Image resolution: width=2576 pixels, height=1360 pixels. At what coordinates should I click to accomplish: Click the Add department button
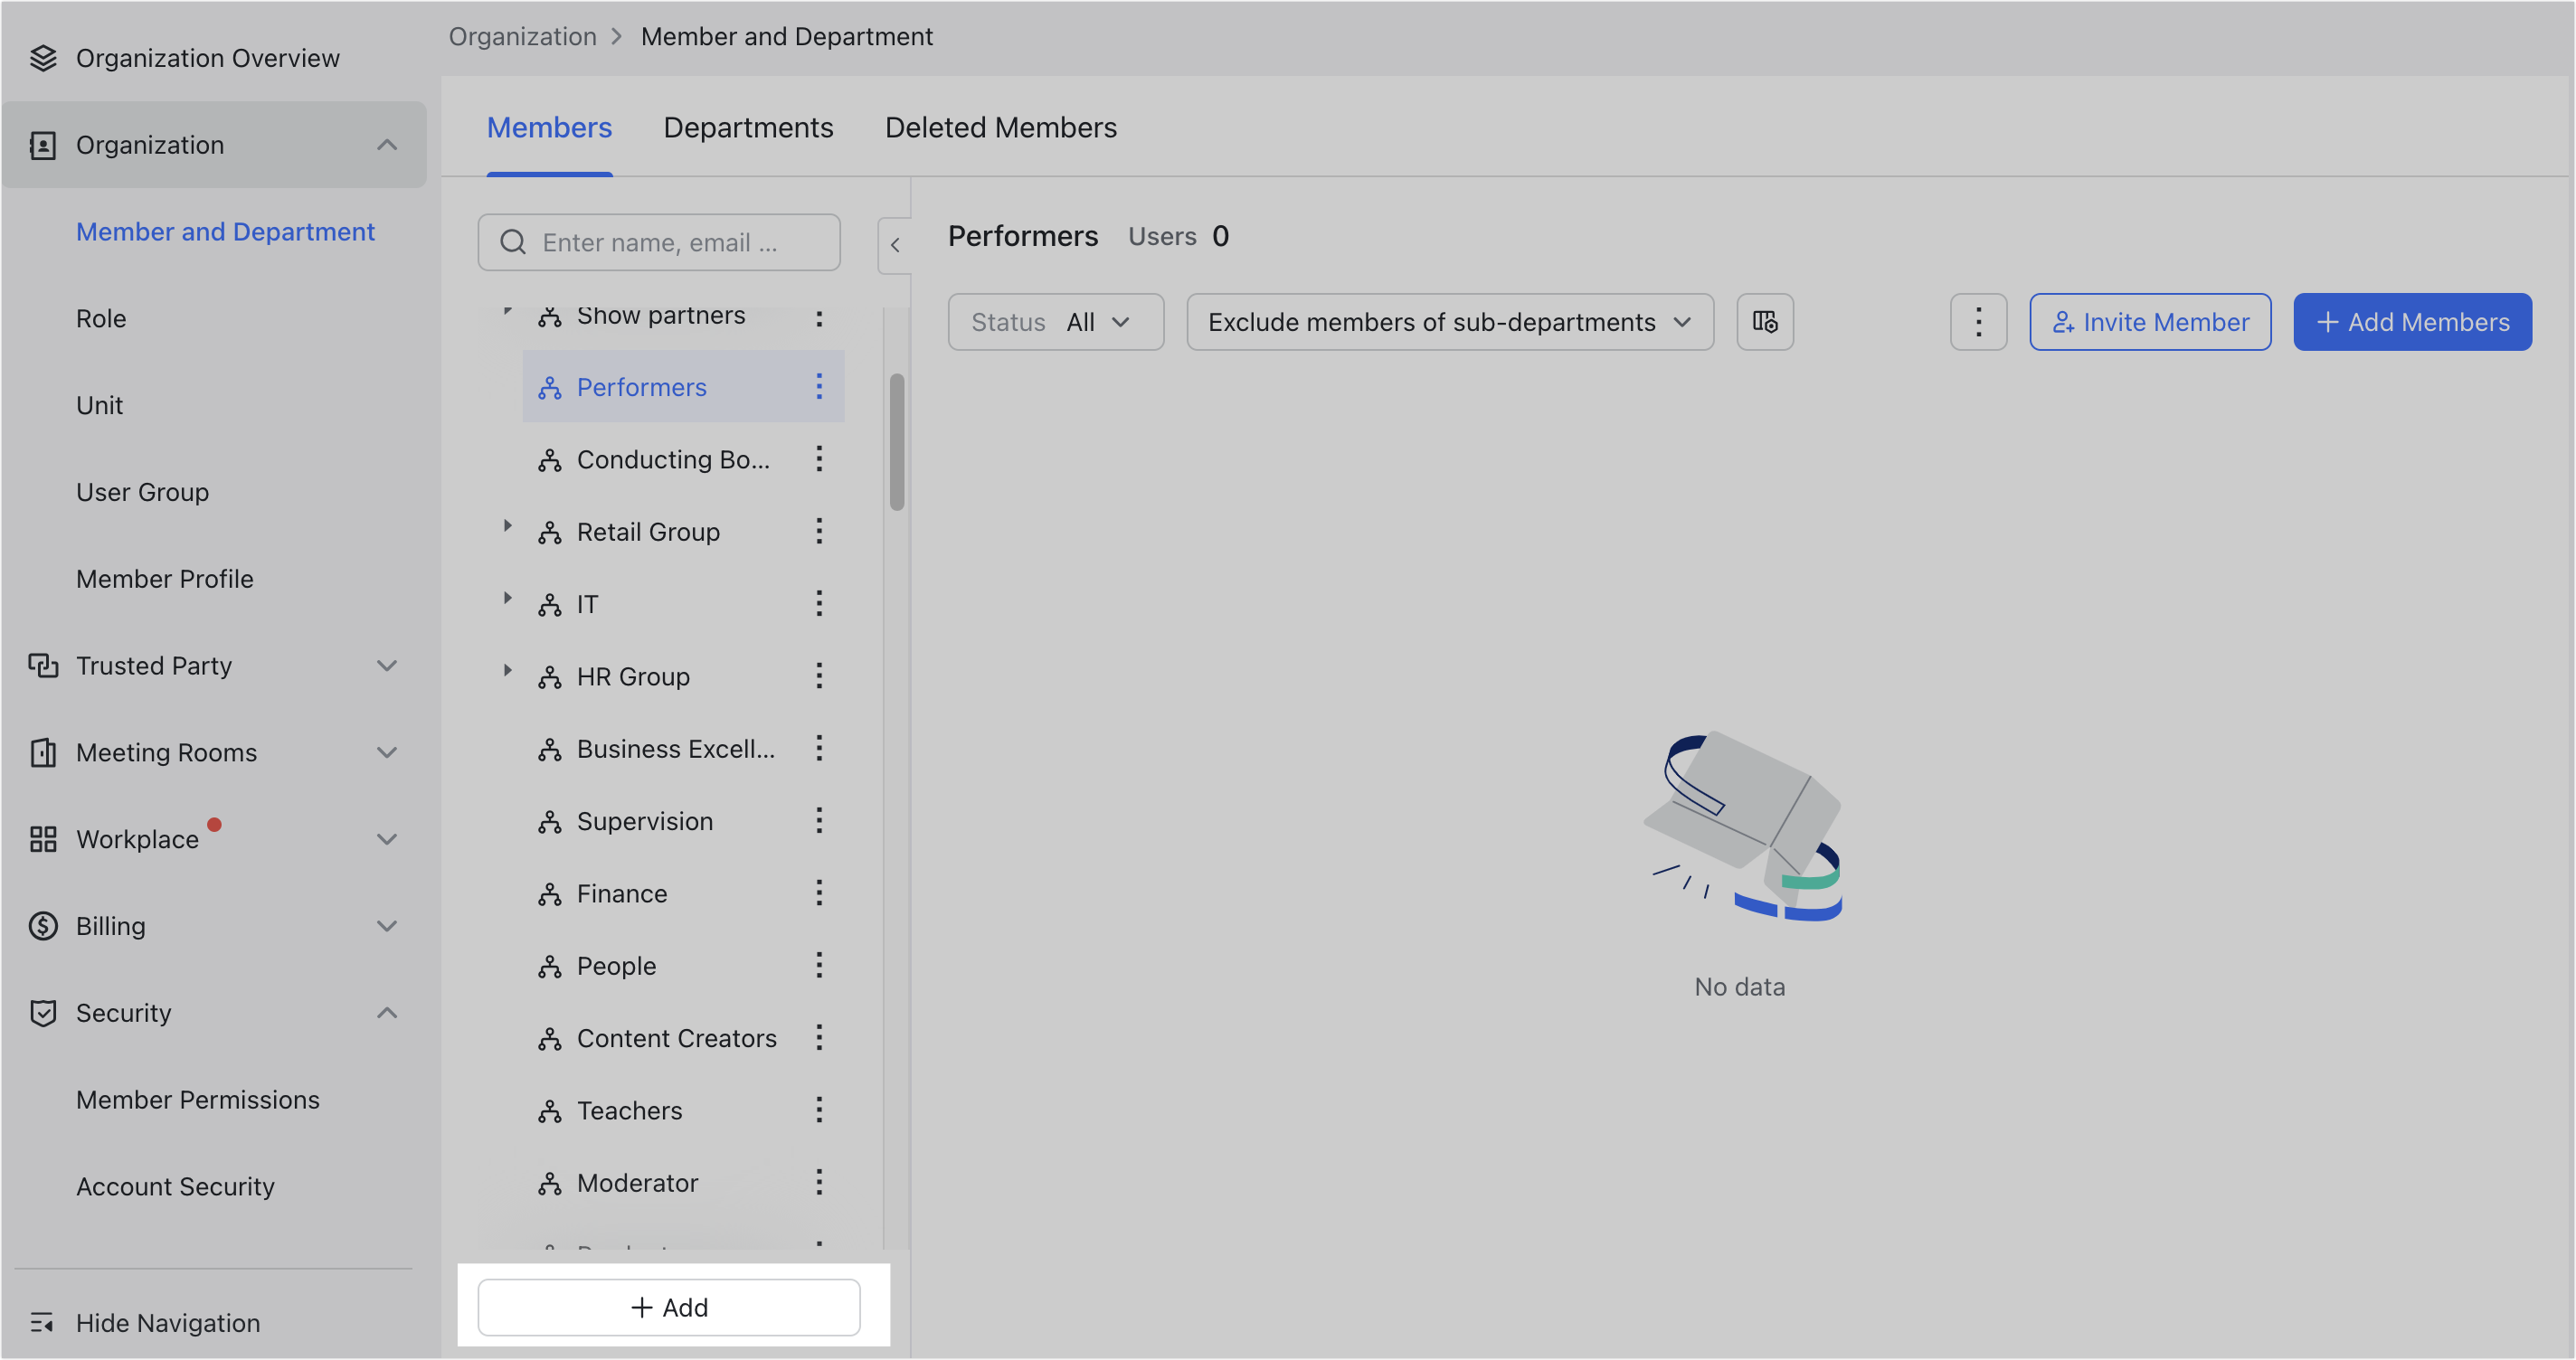tap(669, 1307)
